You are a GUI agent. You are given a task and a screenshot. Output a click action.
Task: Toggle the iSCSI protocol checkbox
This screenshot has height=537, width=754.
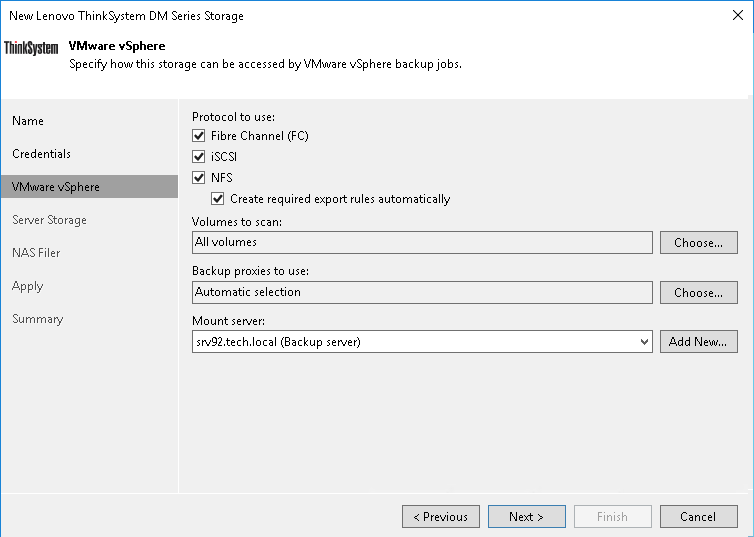pos(199,157)
